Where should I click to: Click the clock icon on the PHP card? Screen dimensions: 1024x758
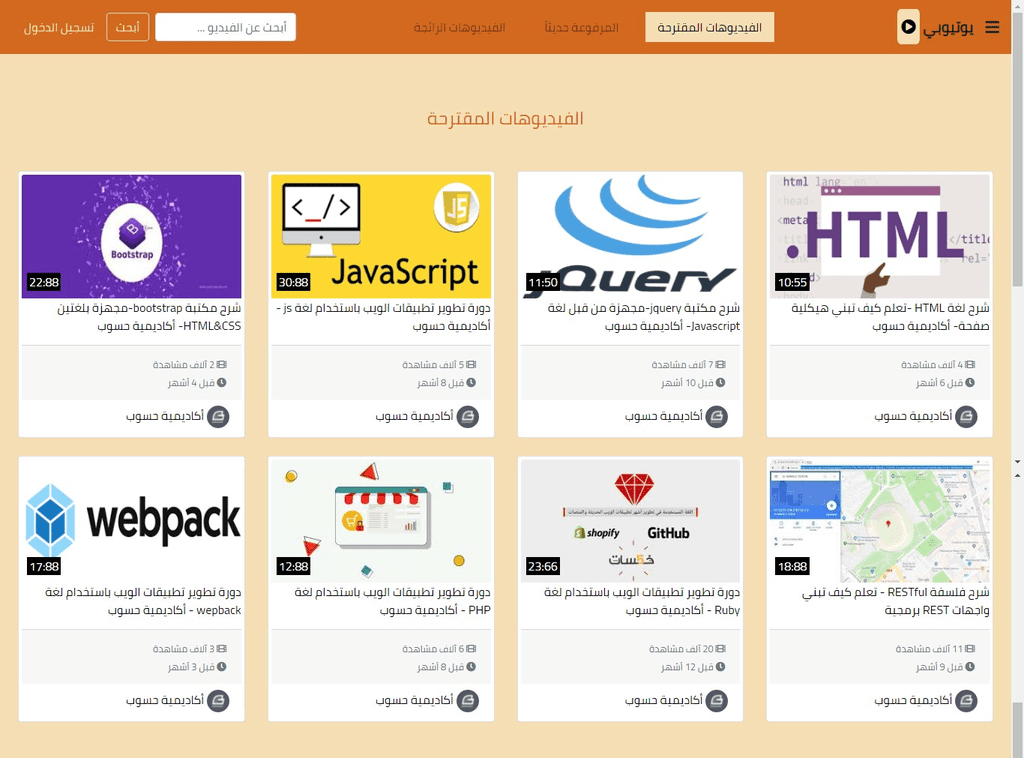(471, 667)
